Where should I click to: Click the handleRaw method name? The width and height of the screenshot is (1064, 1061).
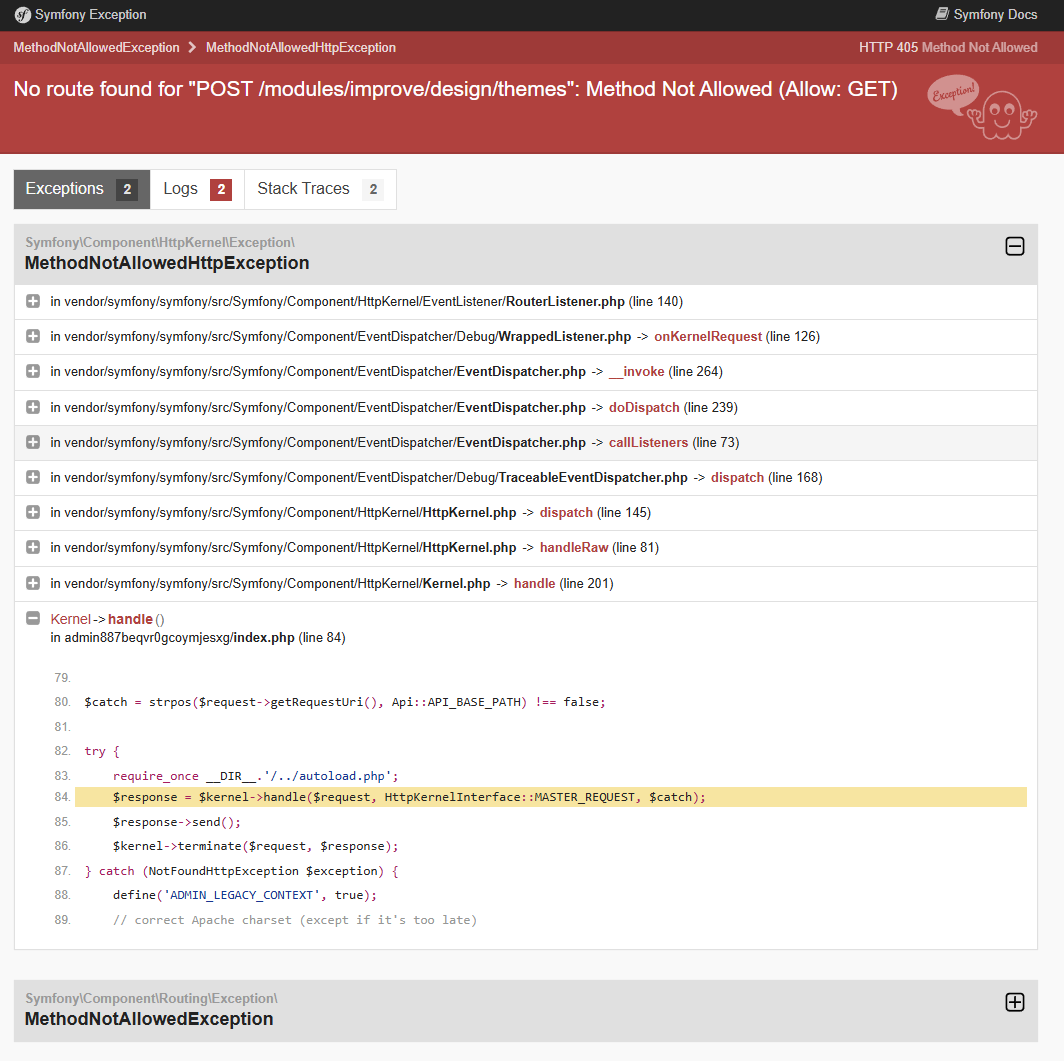tap(574, 547)
